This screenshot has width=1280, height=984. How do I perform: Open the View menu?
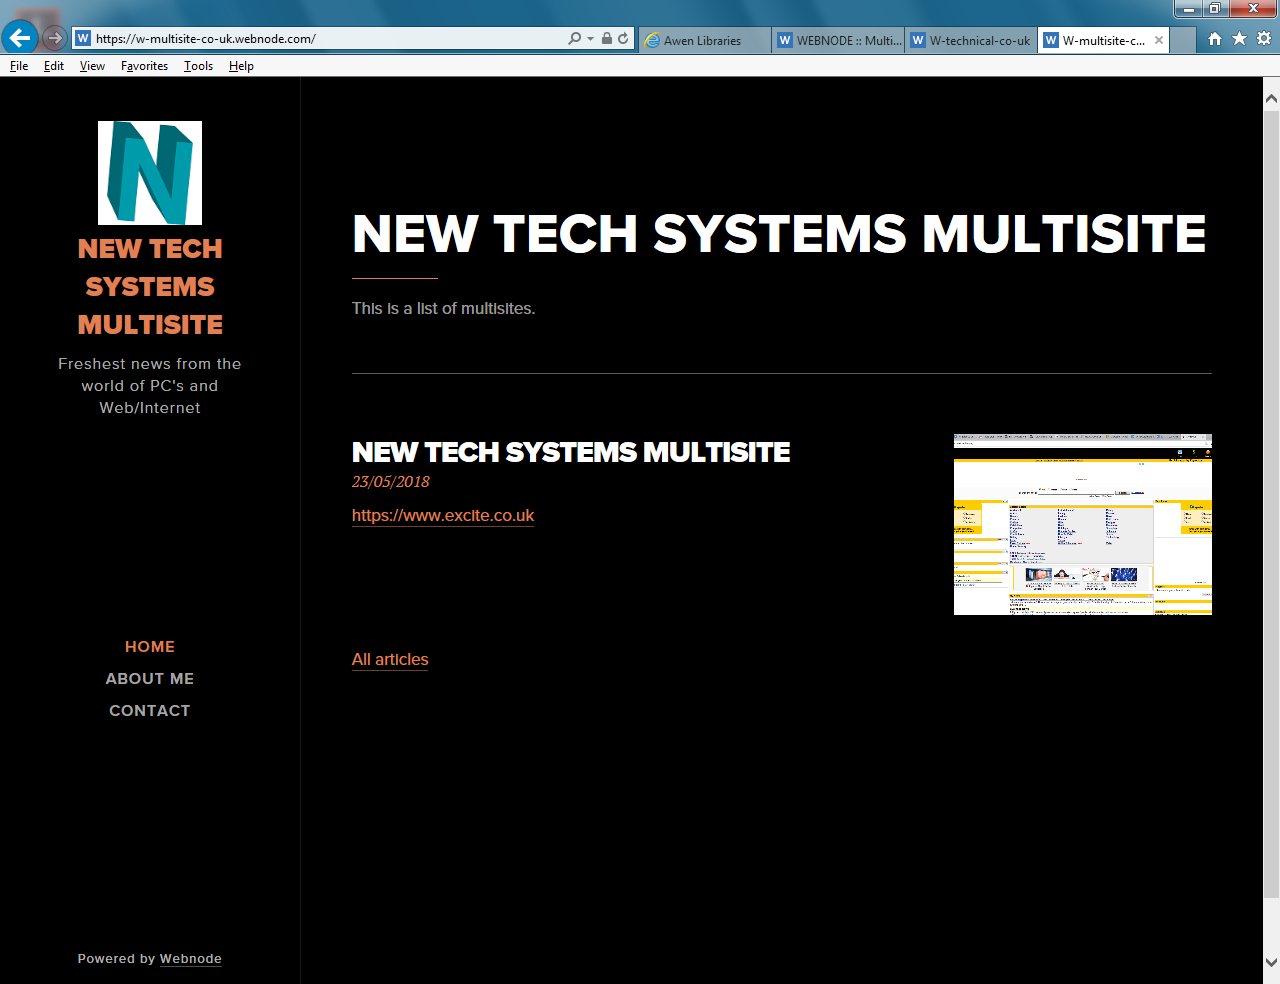(x=92, y=66)
